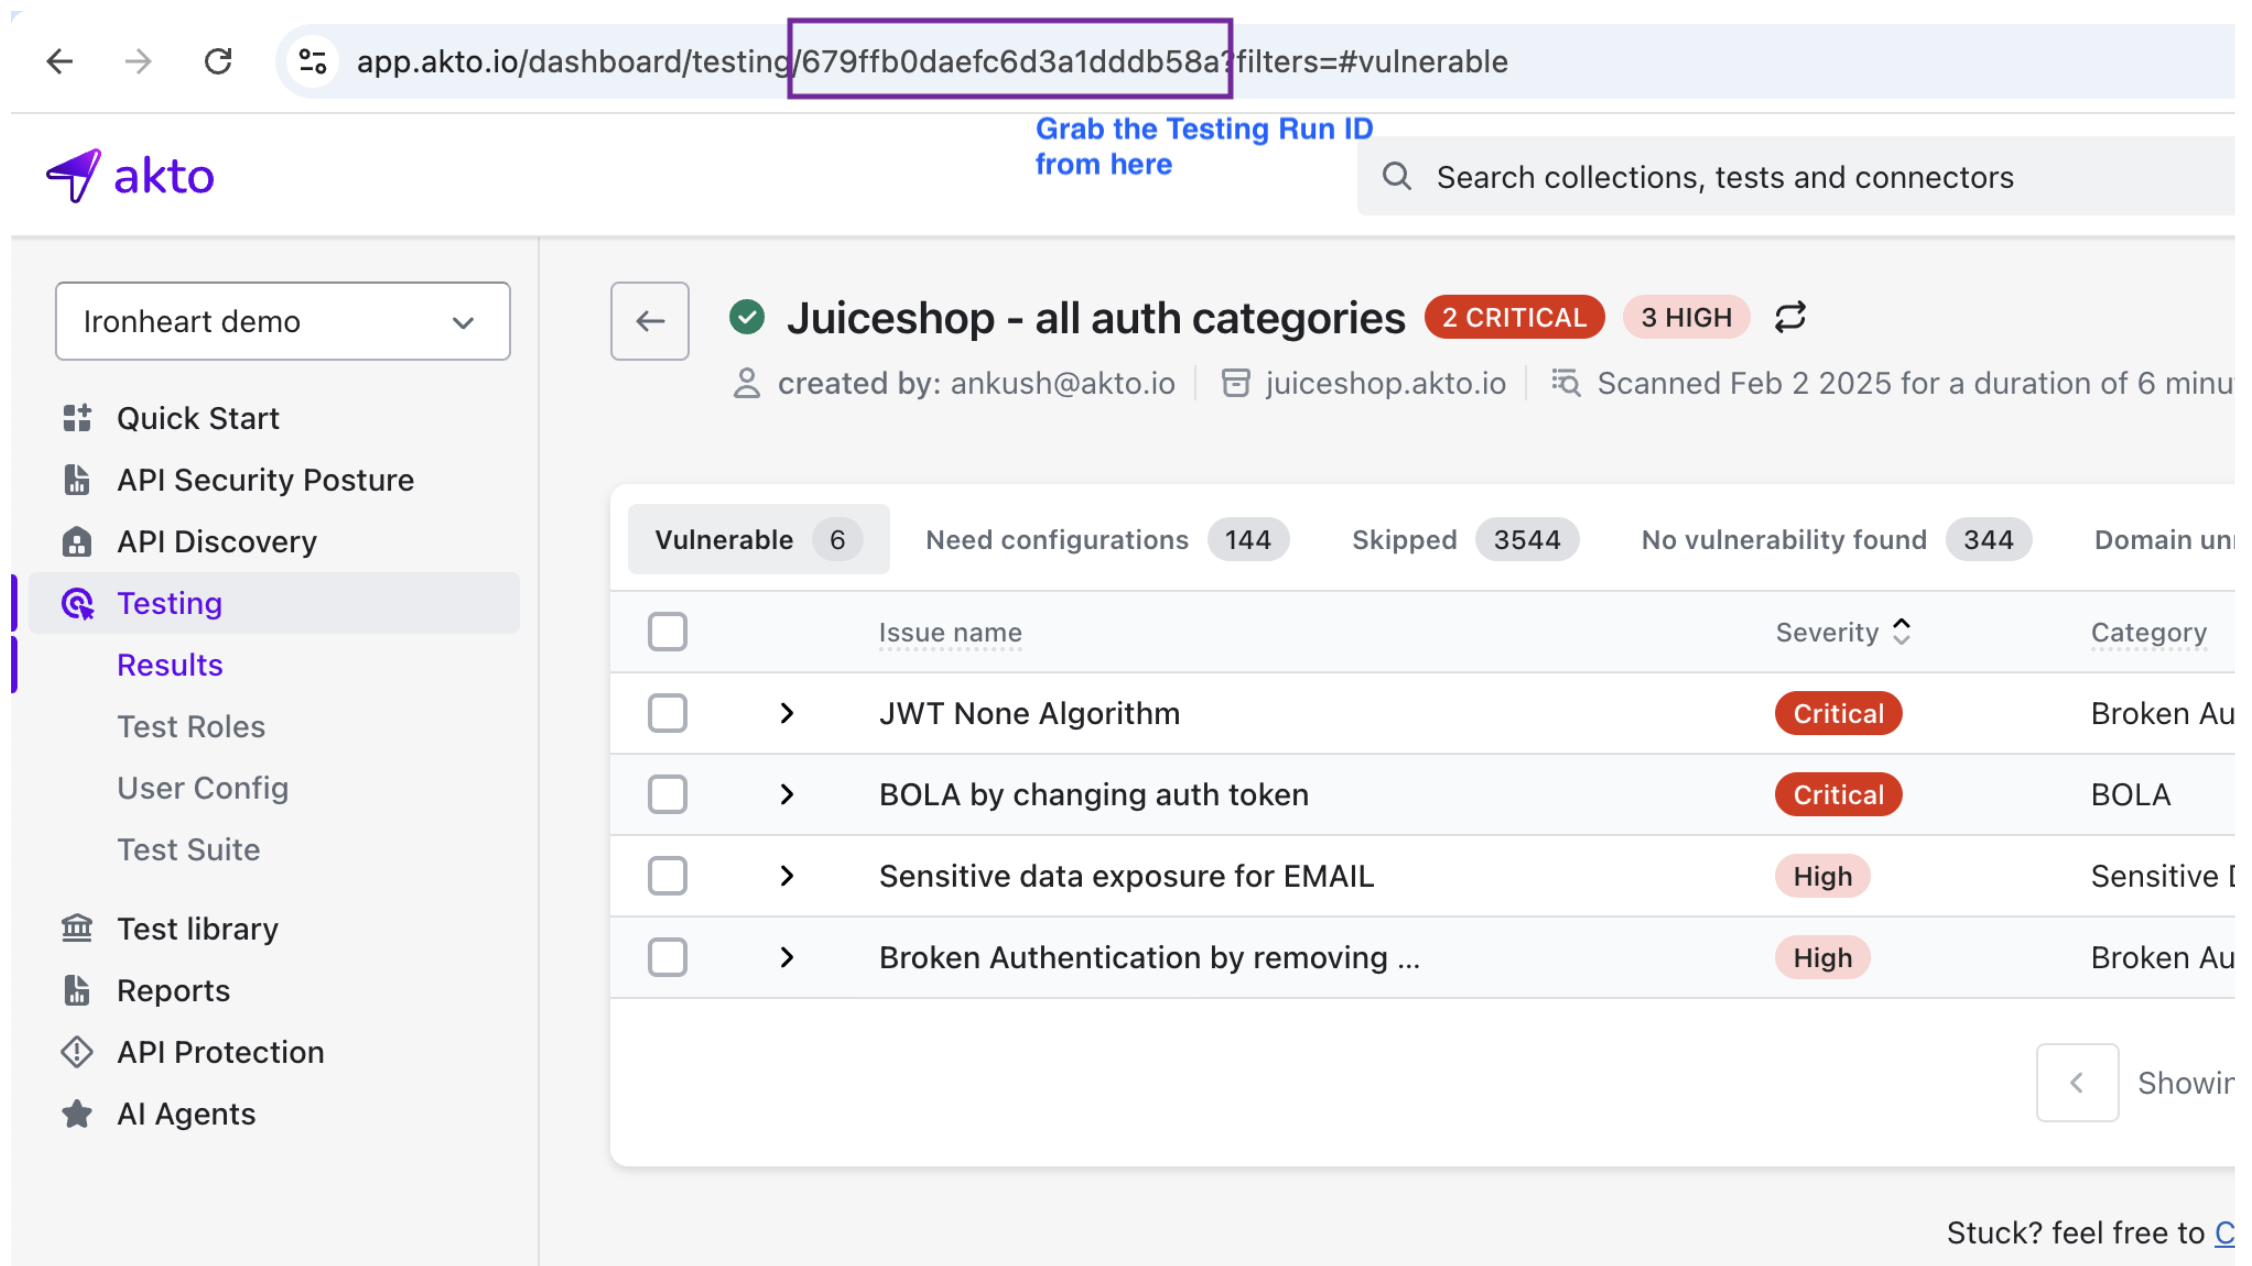
Task: Click the site information icon in address bar
Action: [x=313, y=62]
